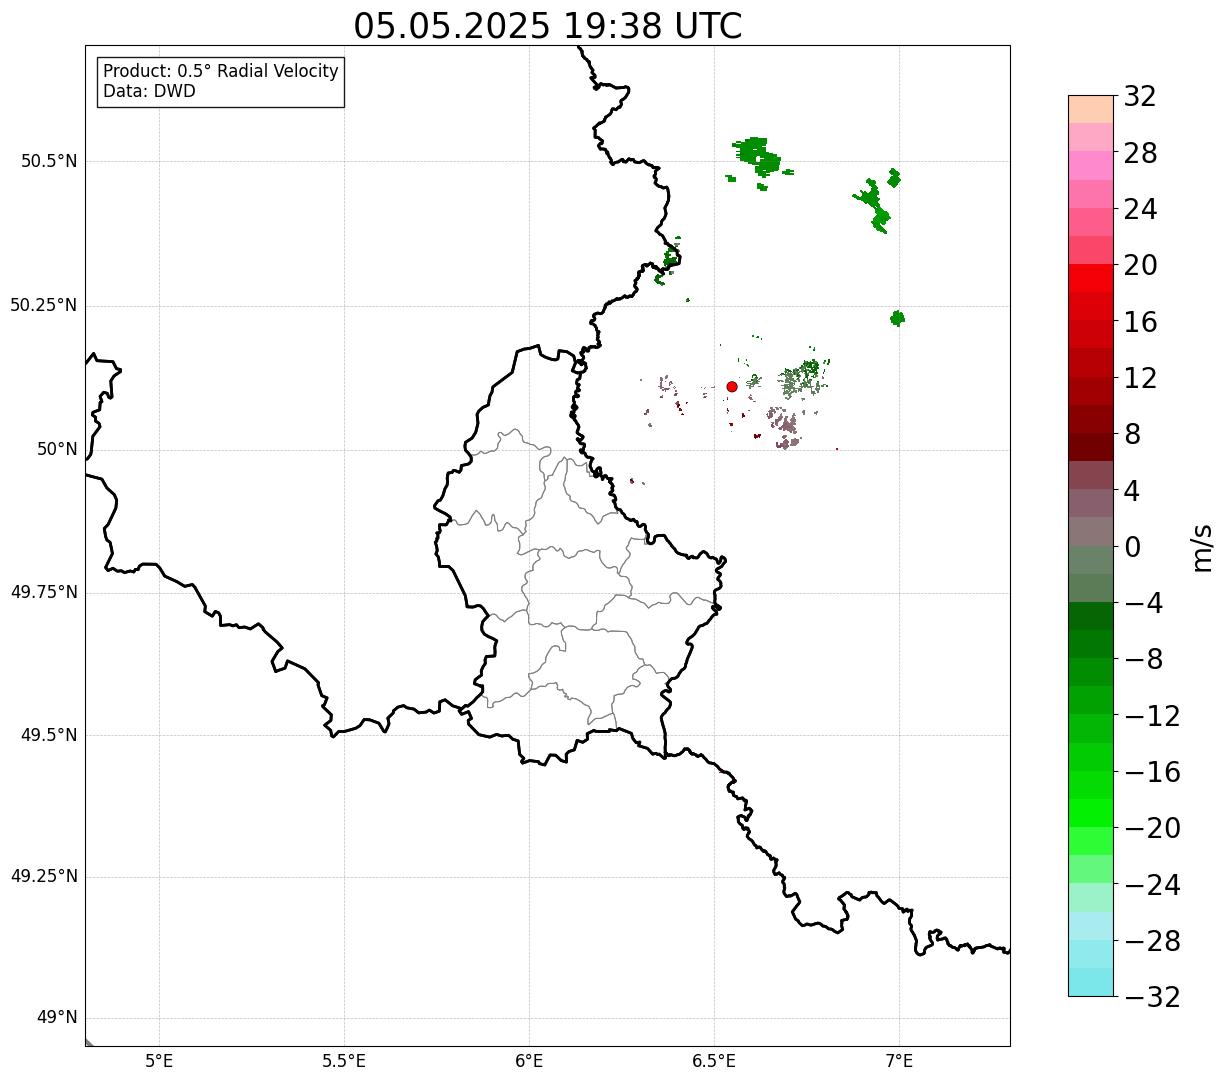Viewport: 1225px width, 1081px height.
Task: Click the "Data: DWD" legend text
Action: [x=149, y=91]
